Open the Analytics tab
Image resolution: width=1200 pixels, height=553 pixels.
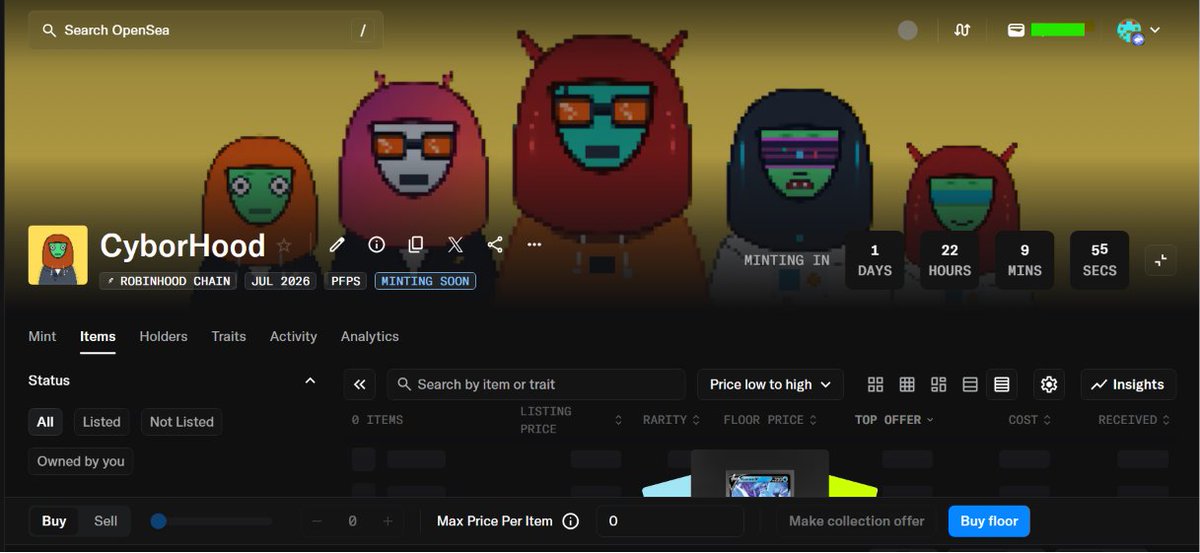point(370,336)
